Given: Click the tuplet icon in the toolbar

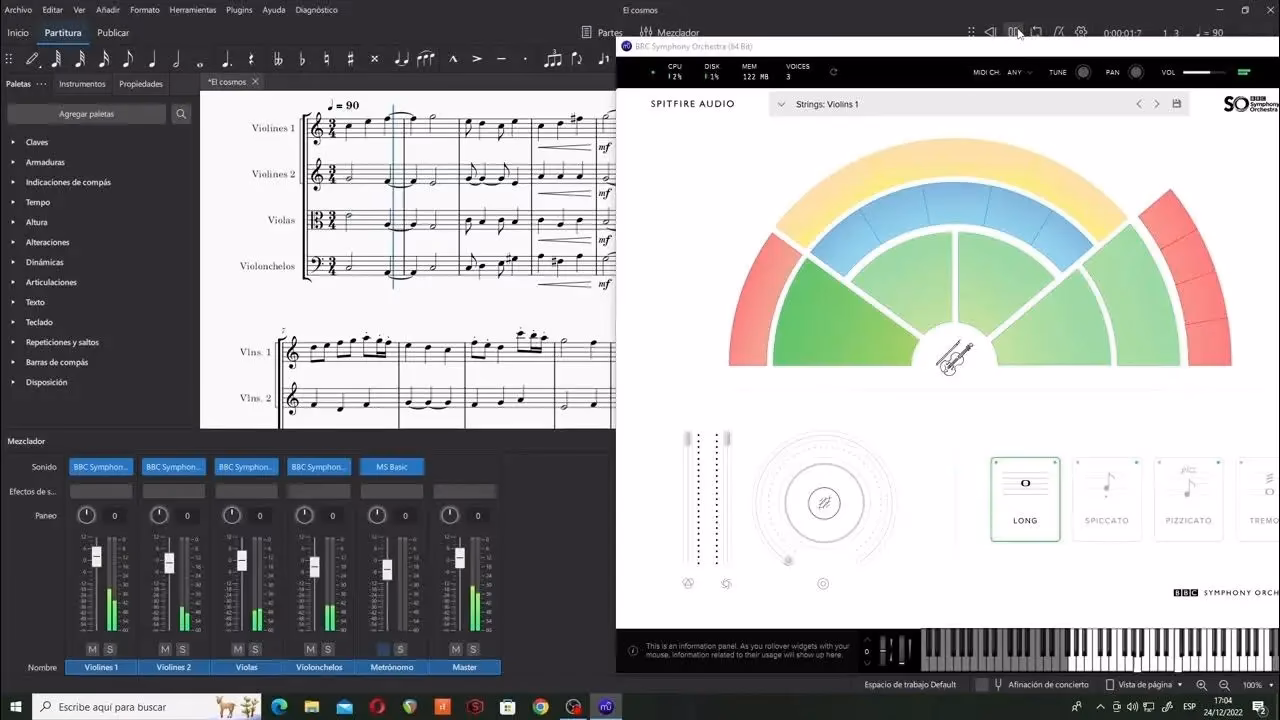Looking at the screenshot, I should 553,60.
